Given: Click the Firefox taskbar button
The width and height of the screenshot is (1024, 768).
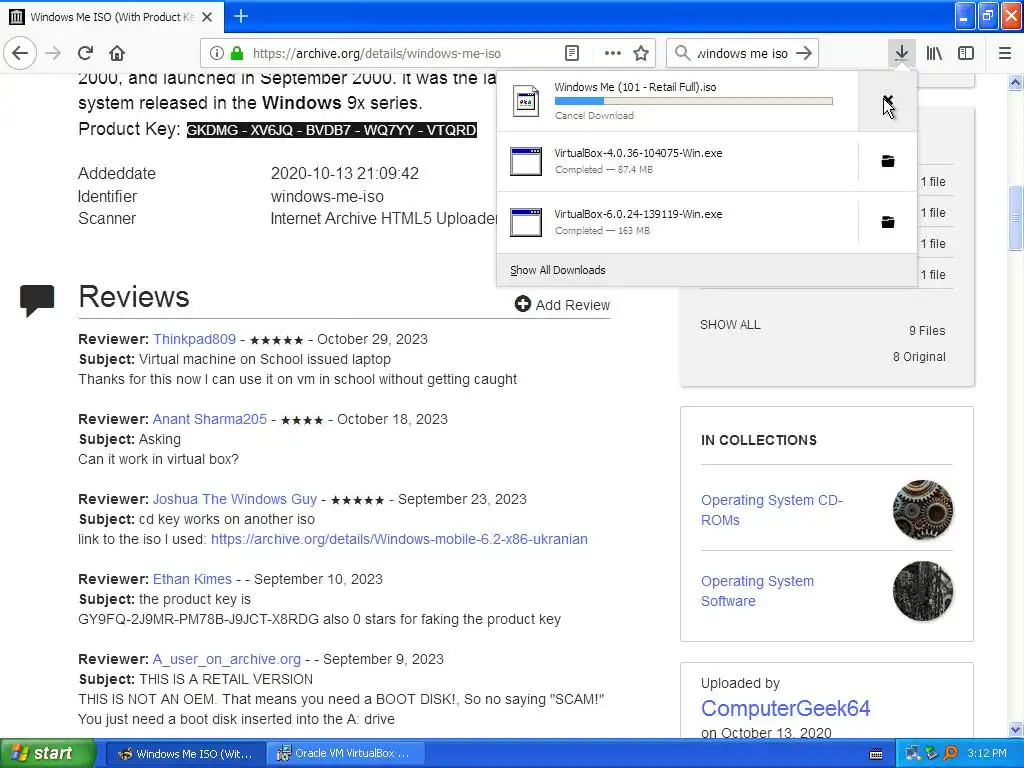Looking at the screenshot, I should click(x=186, y=753).
